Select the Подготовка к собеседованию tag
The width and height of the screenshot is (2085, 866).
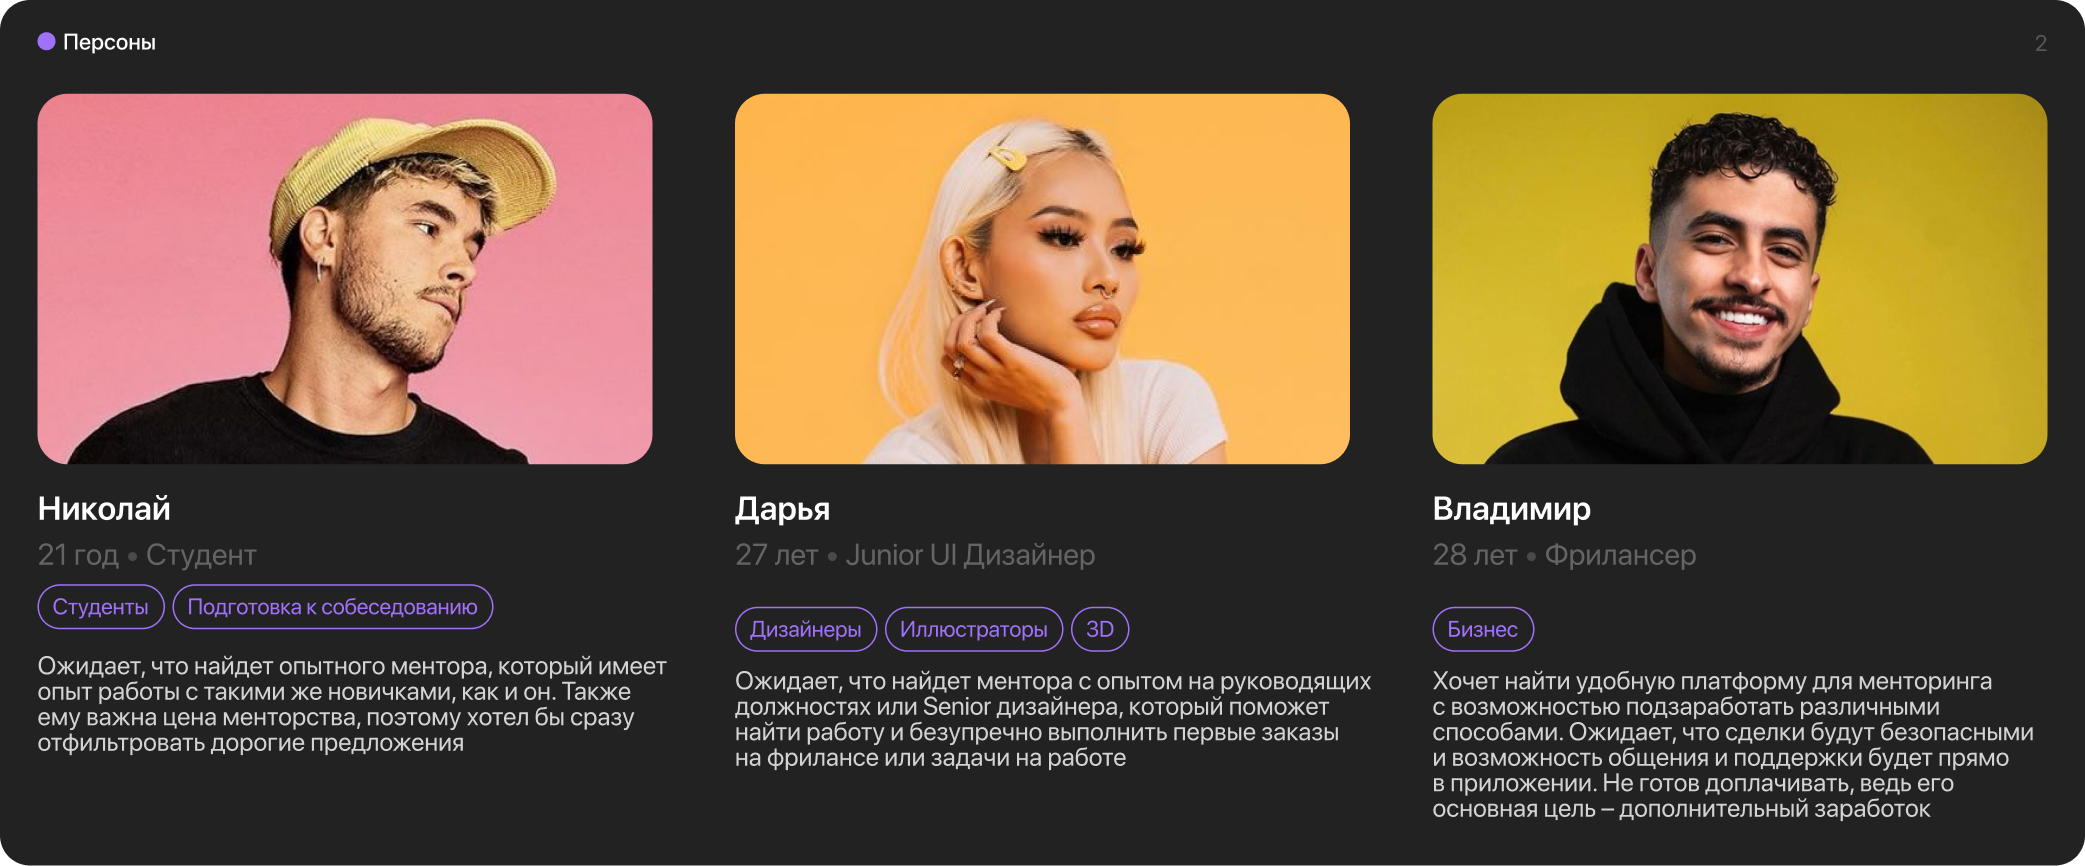(333, 607)
